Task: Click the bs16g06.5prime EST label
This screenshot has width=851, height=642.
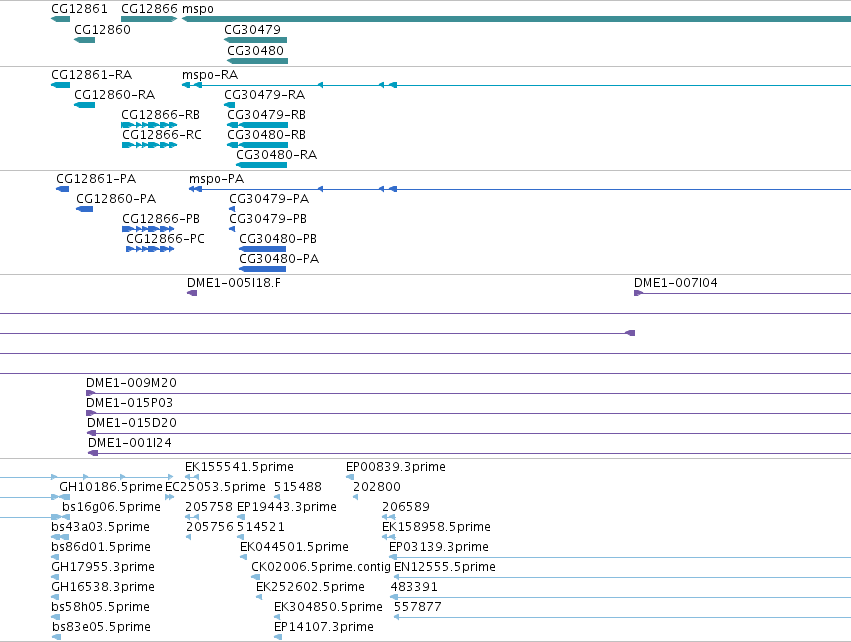Action: click(x=111, y=507)
